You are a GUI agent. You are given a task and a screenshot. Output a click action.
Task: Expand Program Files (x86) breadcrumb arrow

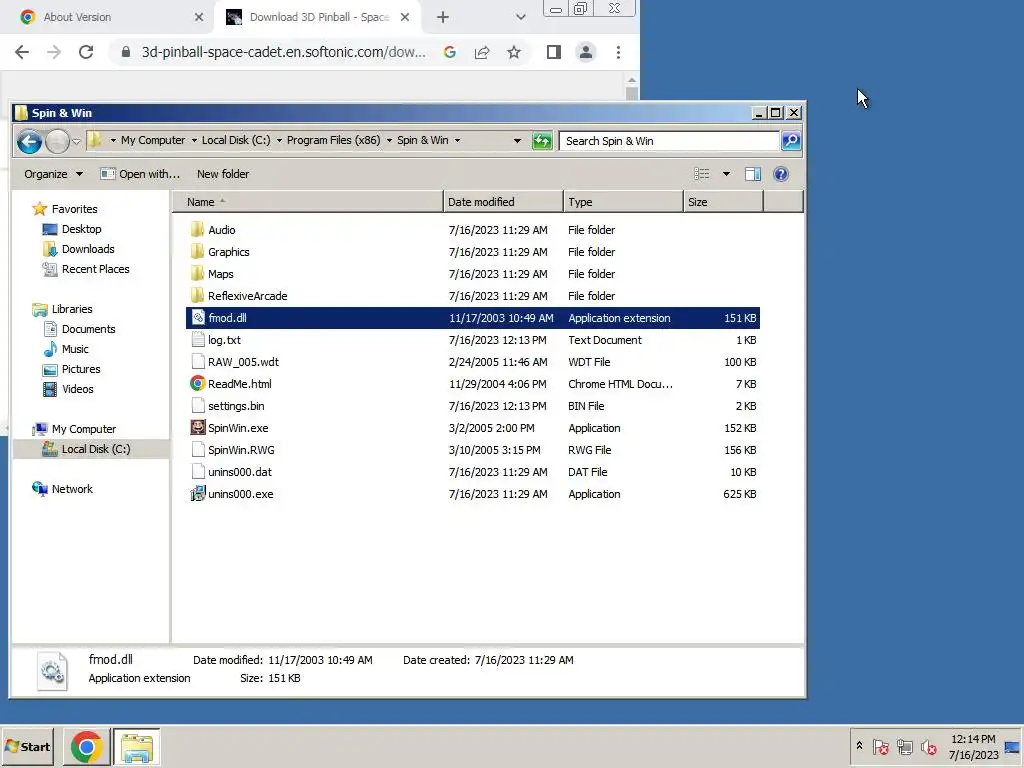pos(389,140)
